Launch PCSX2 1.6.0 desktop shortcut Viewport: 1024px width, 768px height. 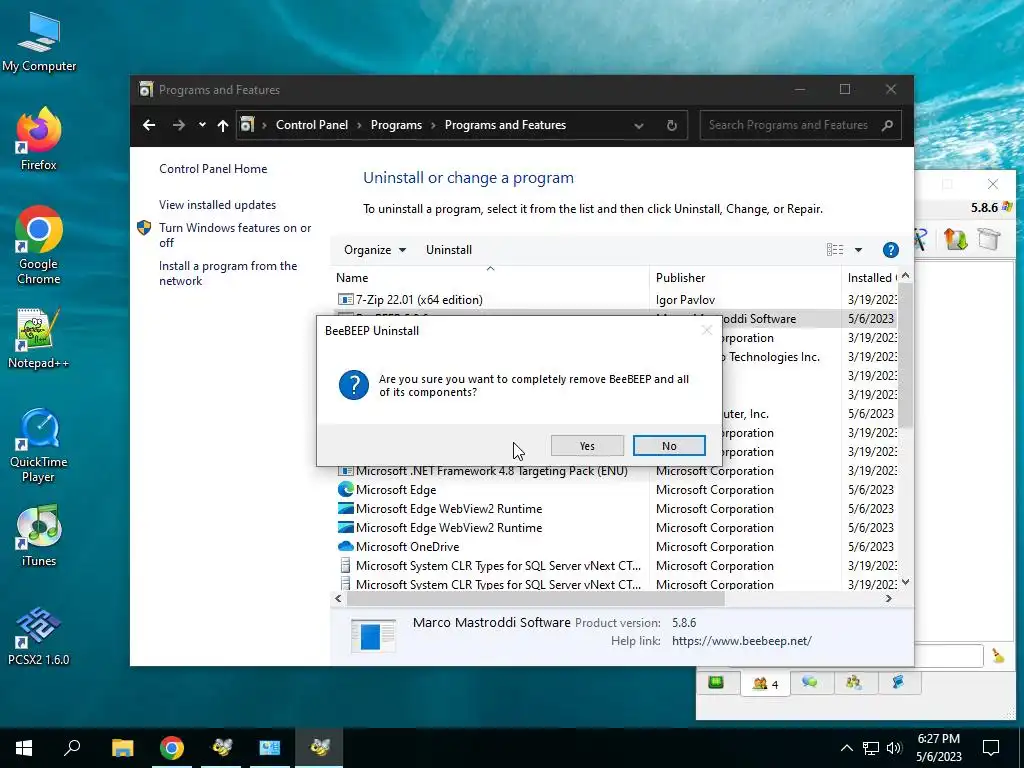point(39,635)
